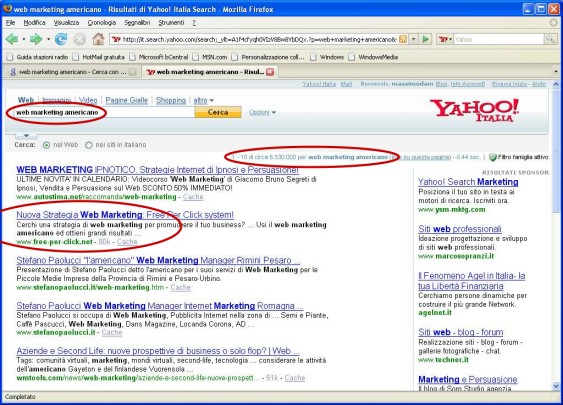Click the Firefox Yahoo search bar field

pos(499,39)
